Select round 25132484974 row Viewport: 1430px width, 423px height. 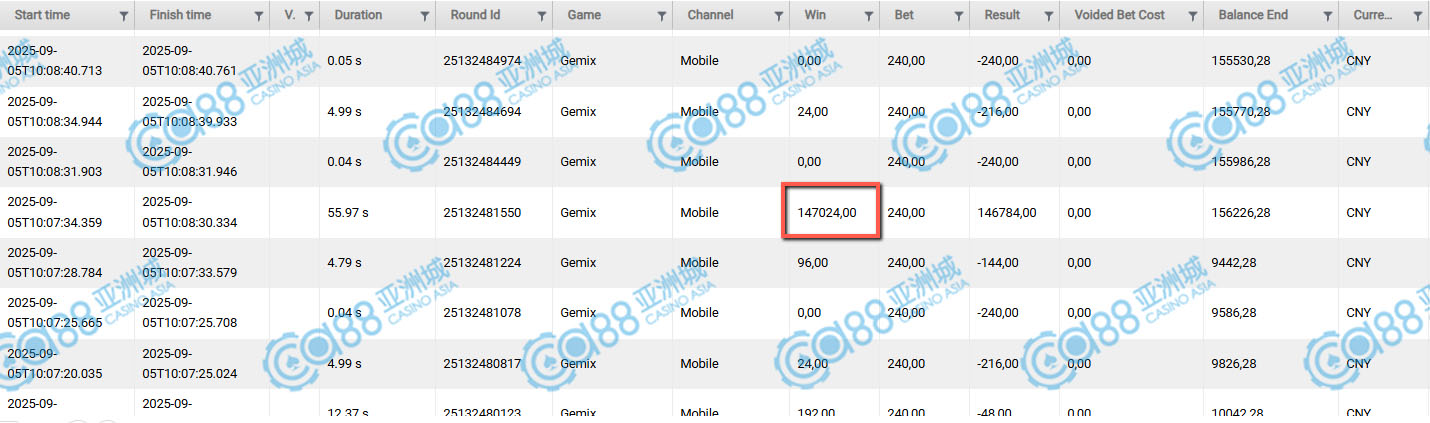pyautogui.click(x=482, y=60)
